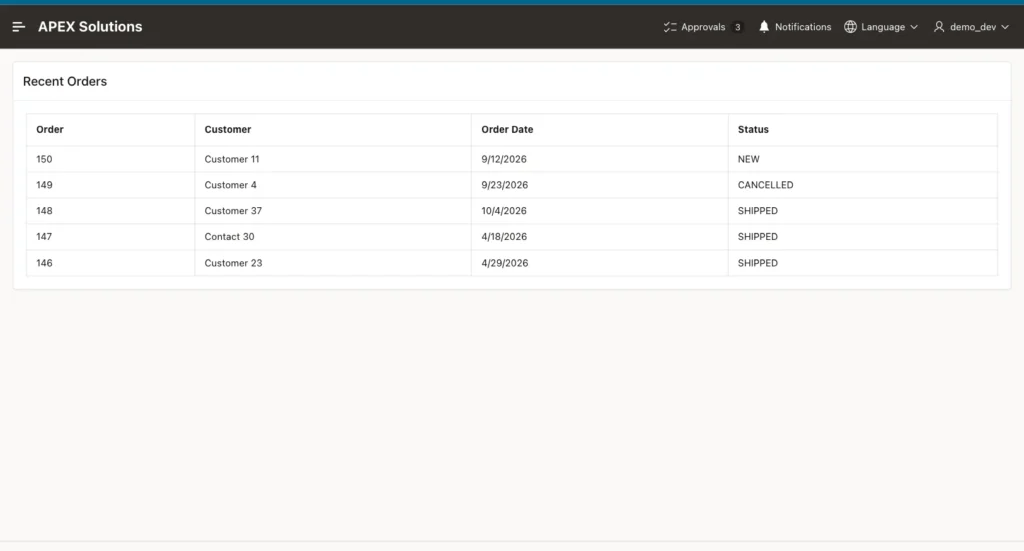Viewport: 1024px width, 551px height.
Task: Click order number 149
Action: coord(44,185)
